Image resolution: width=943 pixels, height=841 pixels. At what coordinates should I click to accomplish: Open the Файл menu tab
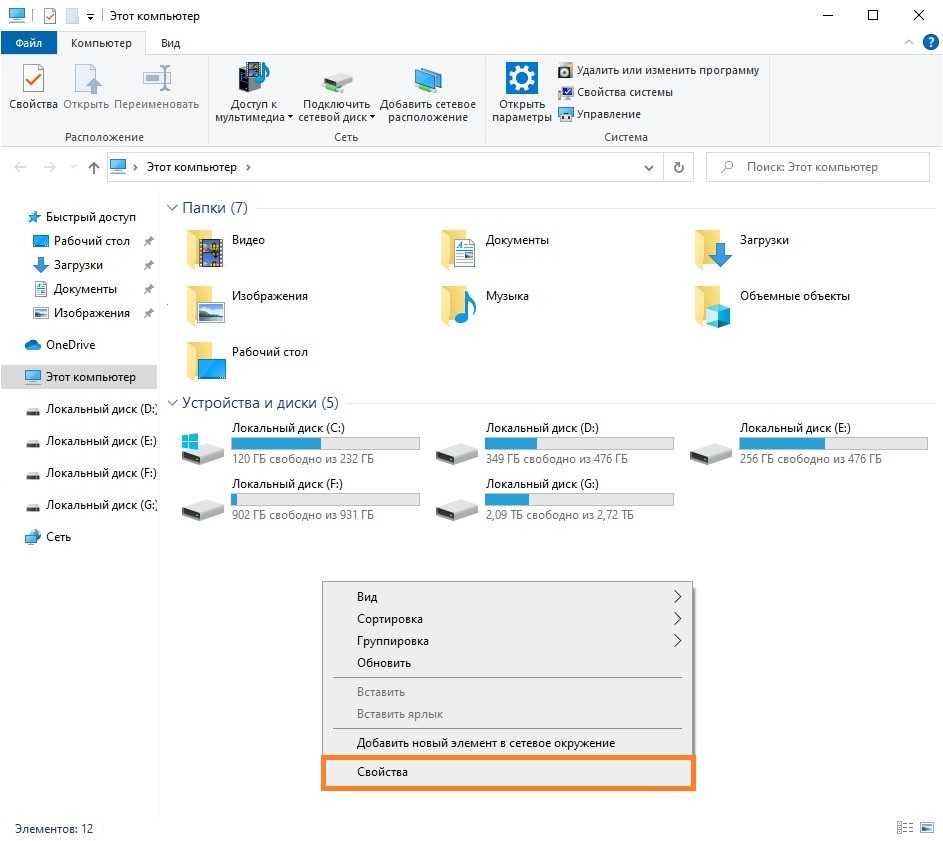click(x=28, y=43)
